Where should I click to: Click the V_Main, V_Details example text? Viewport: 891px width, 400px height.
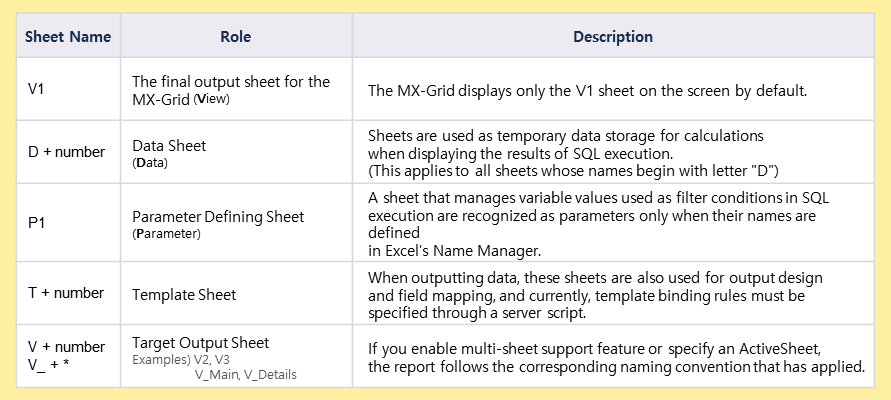click(x=246, y=374)
